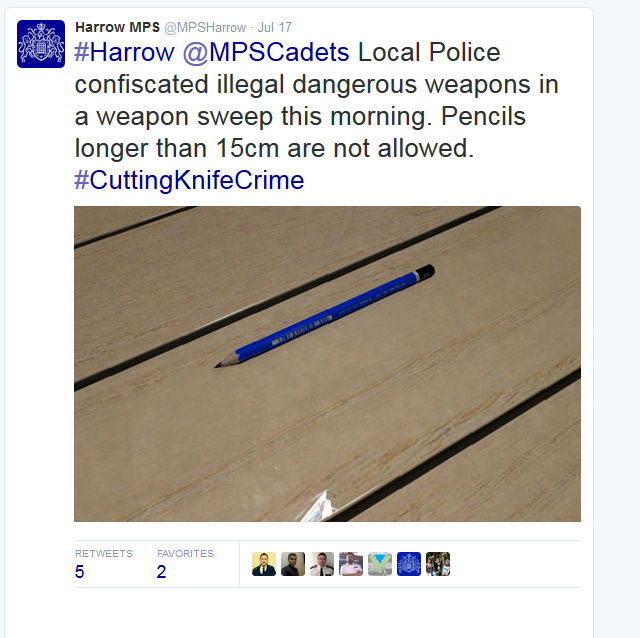This screenshot has width=640, height=638.
Task: Click the green V logo avatar
Action: 380,564
